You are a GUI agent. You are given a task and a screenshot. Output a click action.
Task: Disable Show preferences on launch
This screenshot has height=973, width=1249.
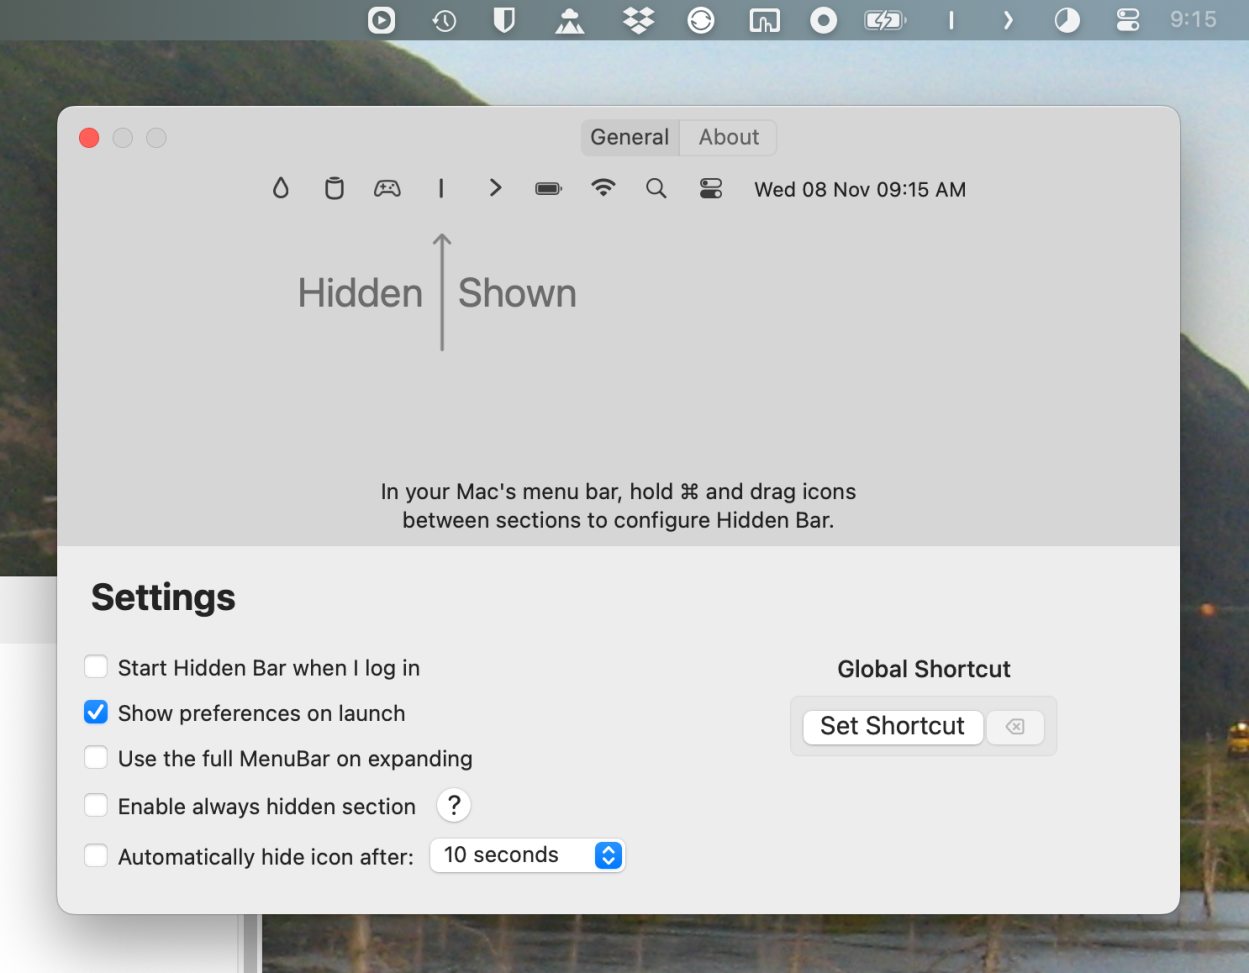(x=96, y=712)
